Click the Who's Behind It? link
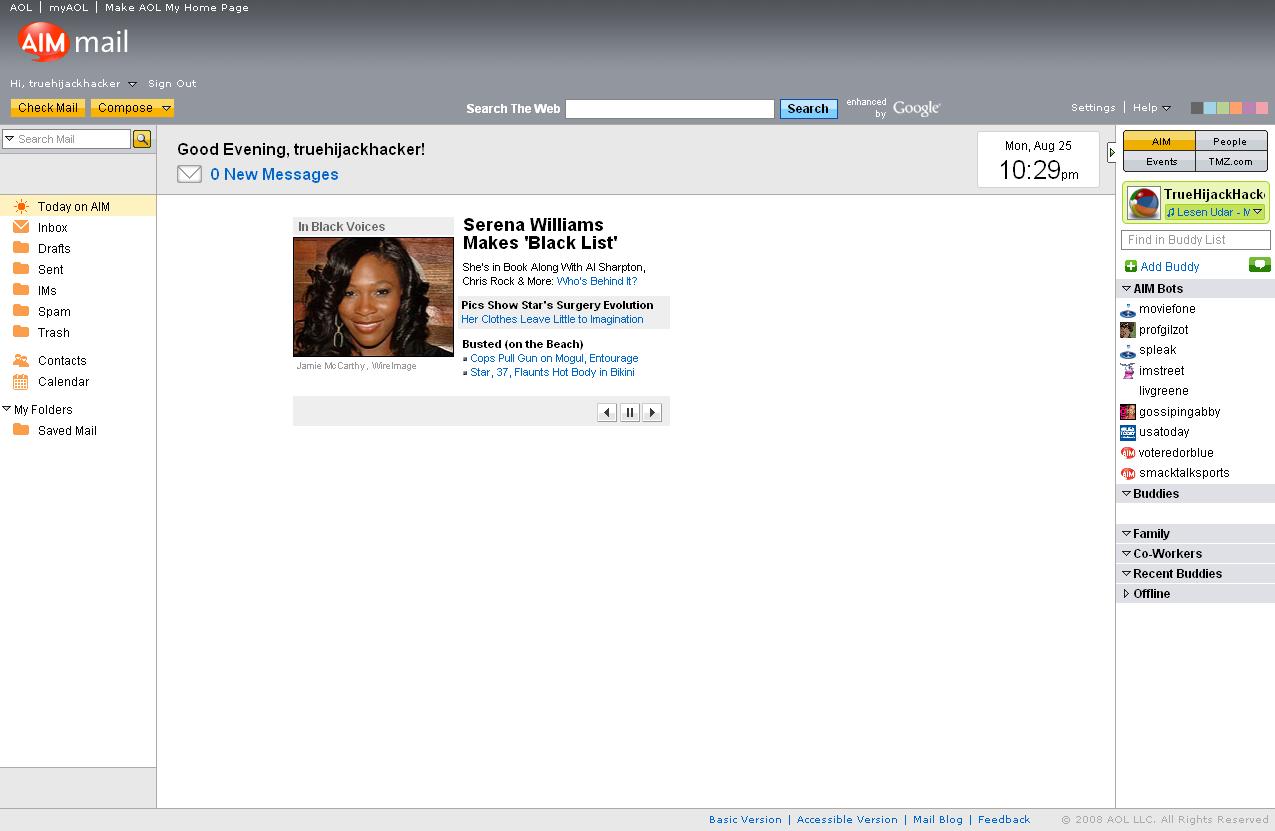1275x831 pixels. (x=597, y=281)
